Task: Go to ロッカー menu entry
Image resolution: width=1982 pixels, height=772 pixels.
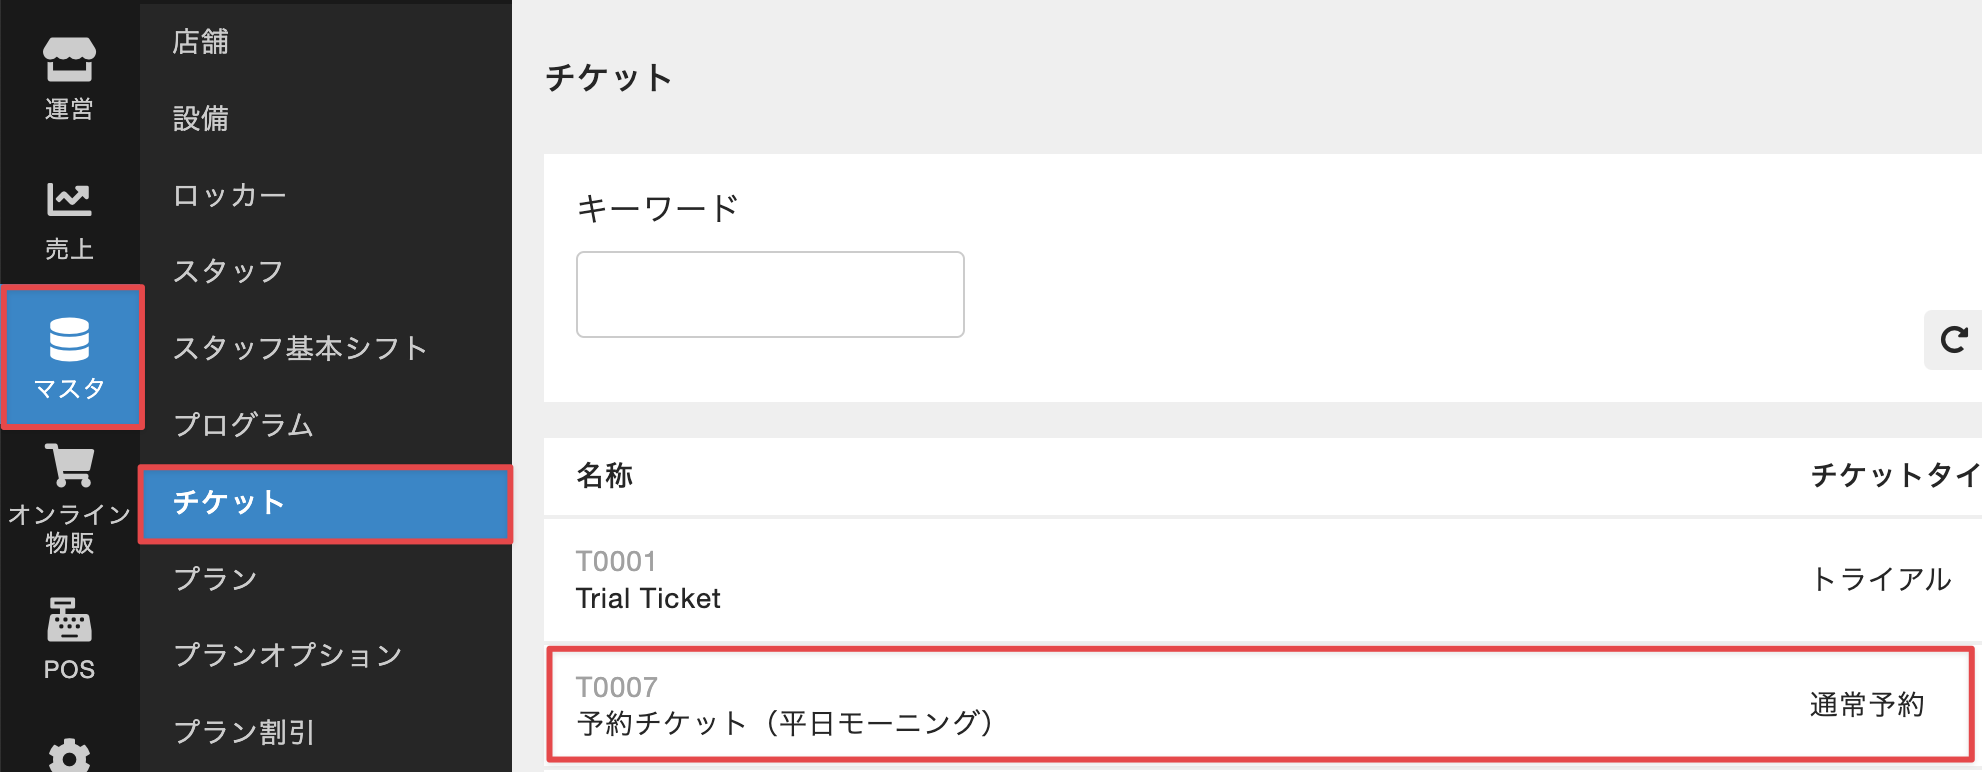Action: tap(230, 195)
